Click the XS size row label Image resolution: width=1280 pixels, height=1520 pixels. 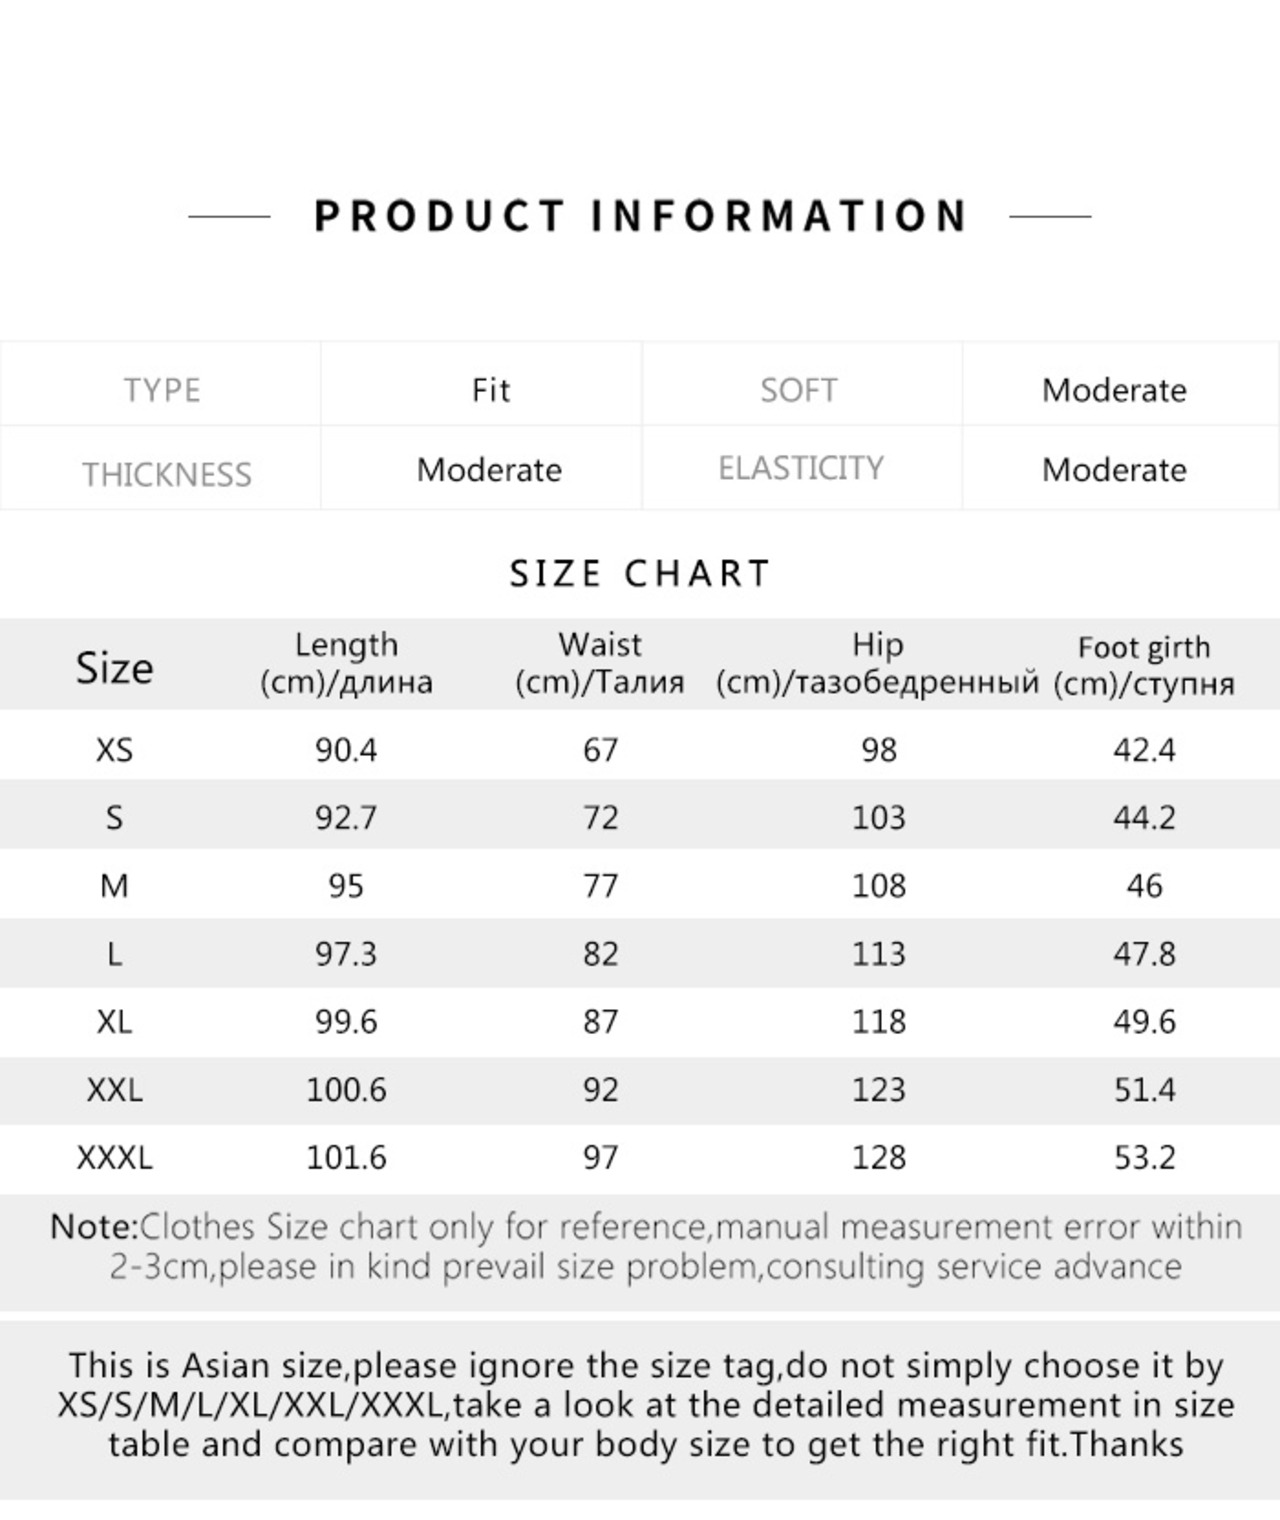click(114, 750)
